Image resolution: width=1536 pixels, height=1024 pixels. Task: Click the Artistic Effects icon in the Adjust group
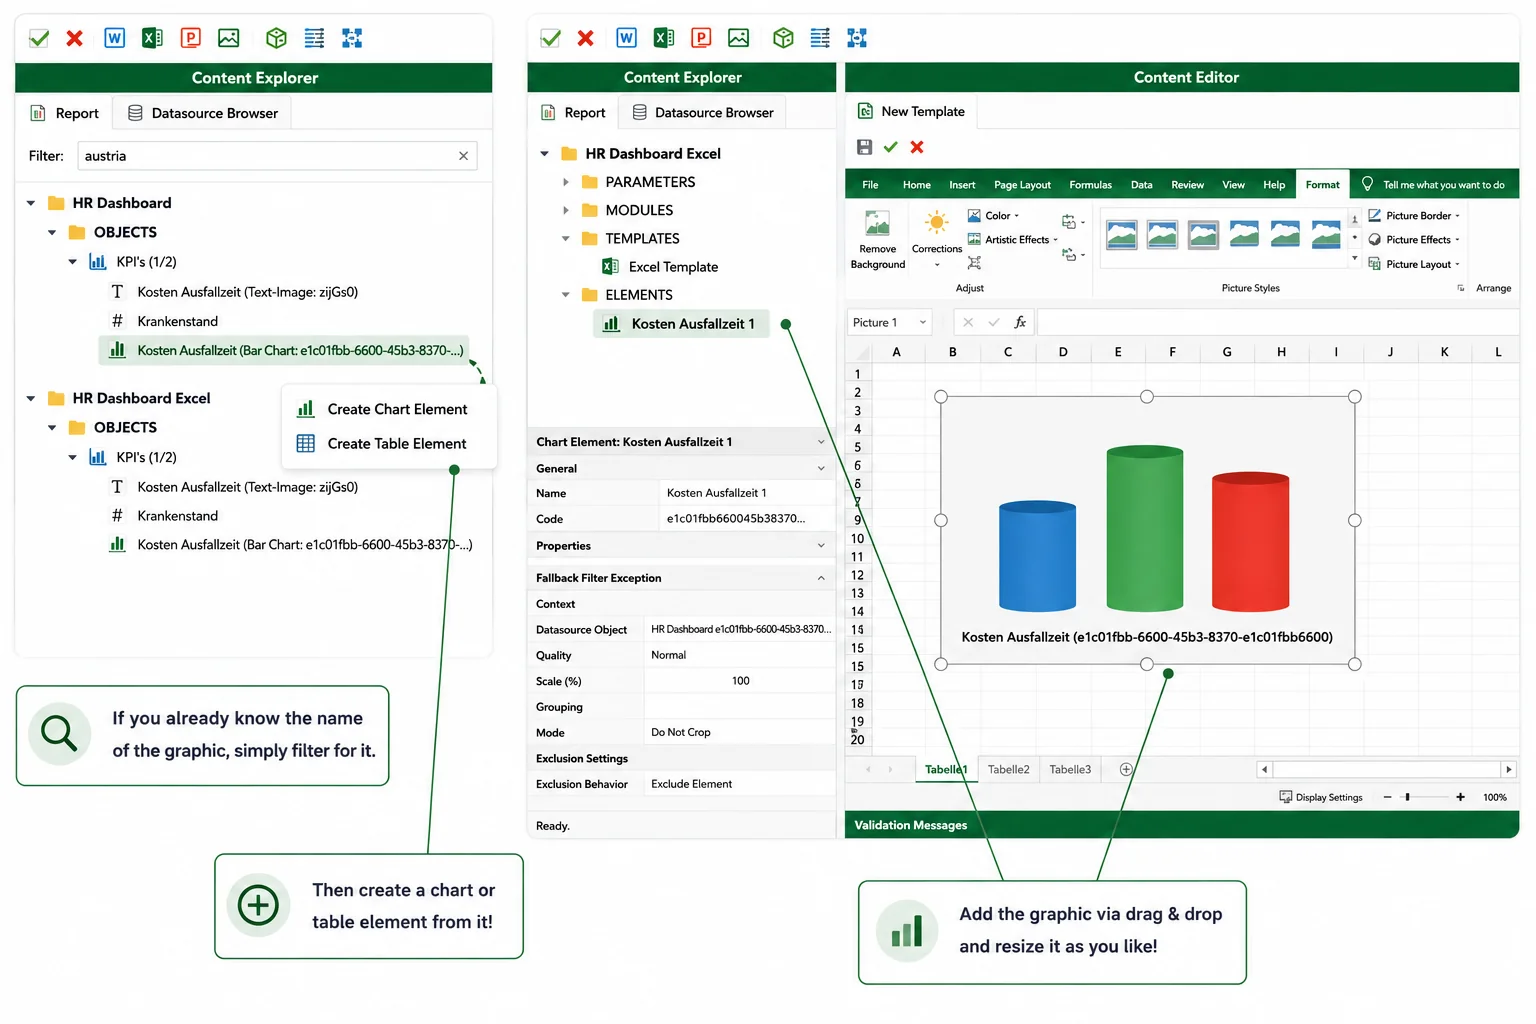tap(974, 240)
